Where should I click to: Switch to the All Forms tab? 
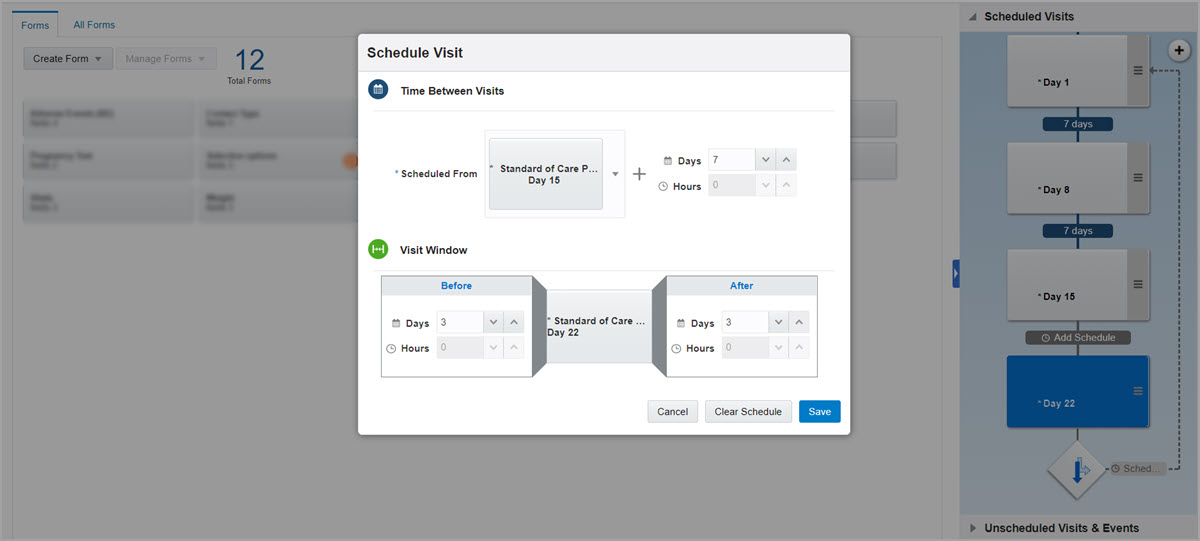[x=94, y=25]
